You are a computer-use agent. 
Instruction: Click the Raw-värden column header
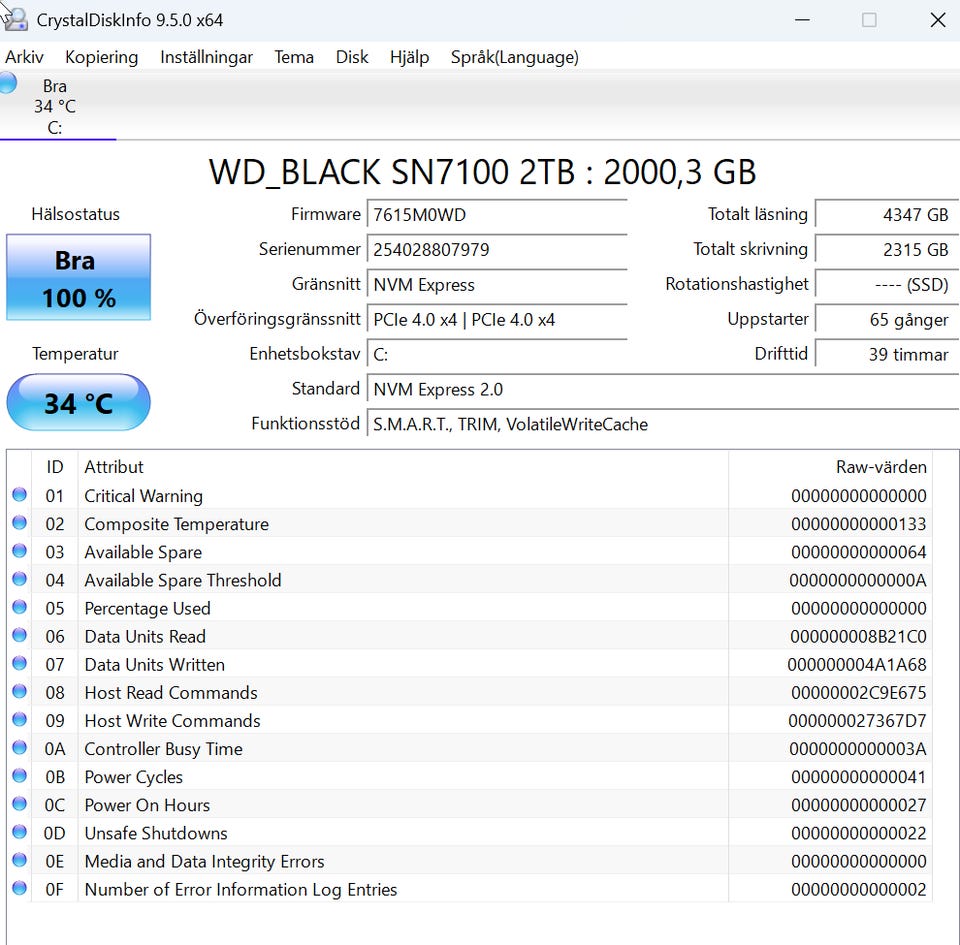tap(880, 467)
